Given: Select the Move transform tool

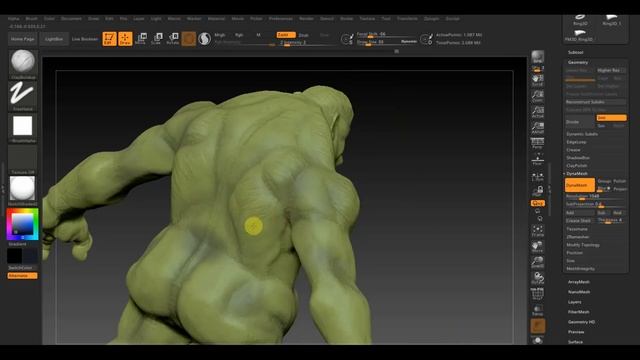Looking at the screenshot, I should coord(141,39).
